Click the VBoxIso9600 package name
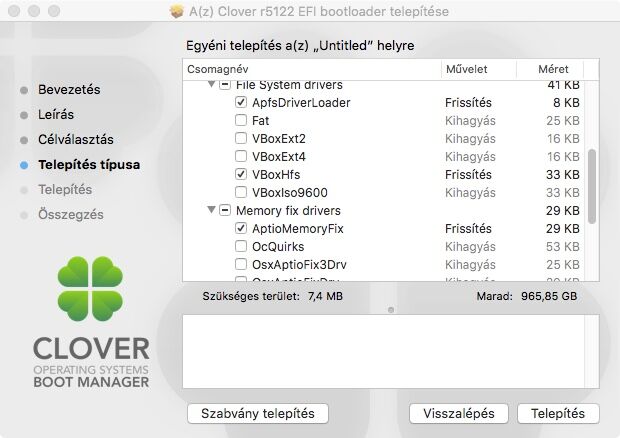 [x=290, y=193]
